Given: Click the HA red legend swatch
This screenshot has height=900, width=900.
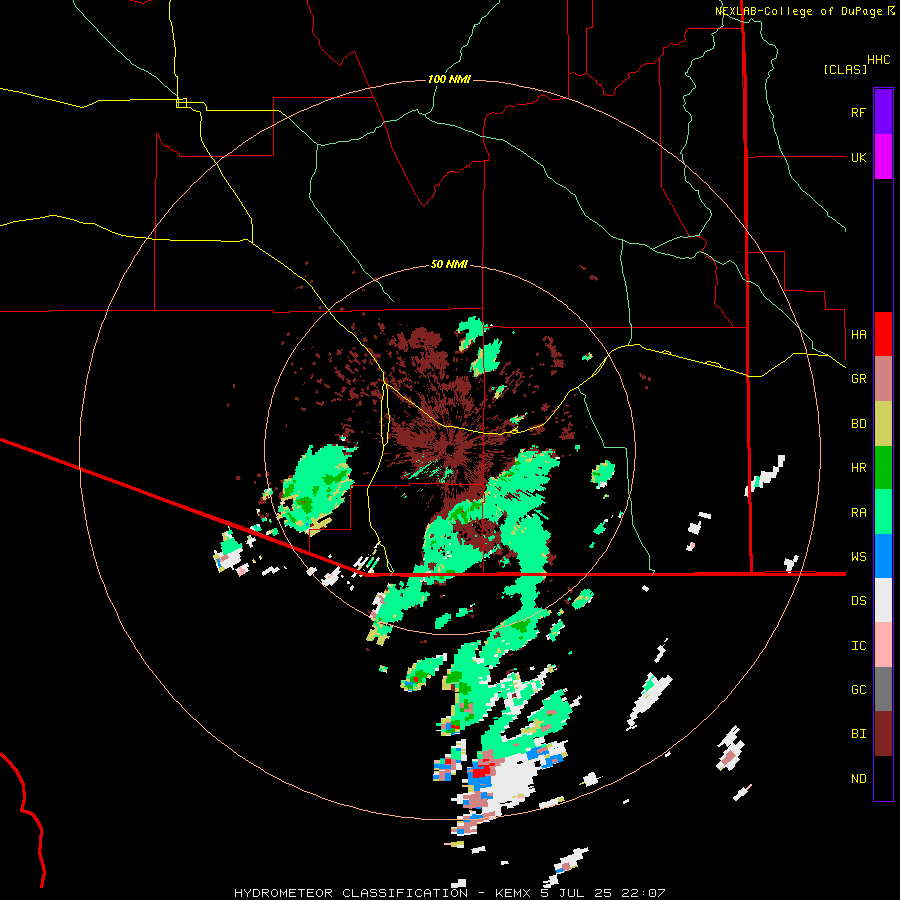Looking at the screenshot, I should pos(883,334).
